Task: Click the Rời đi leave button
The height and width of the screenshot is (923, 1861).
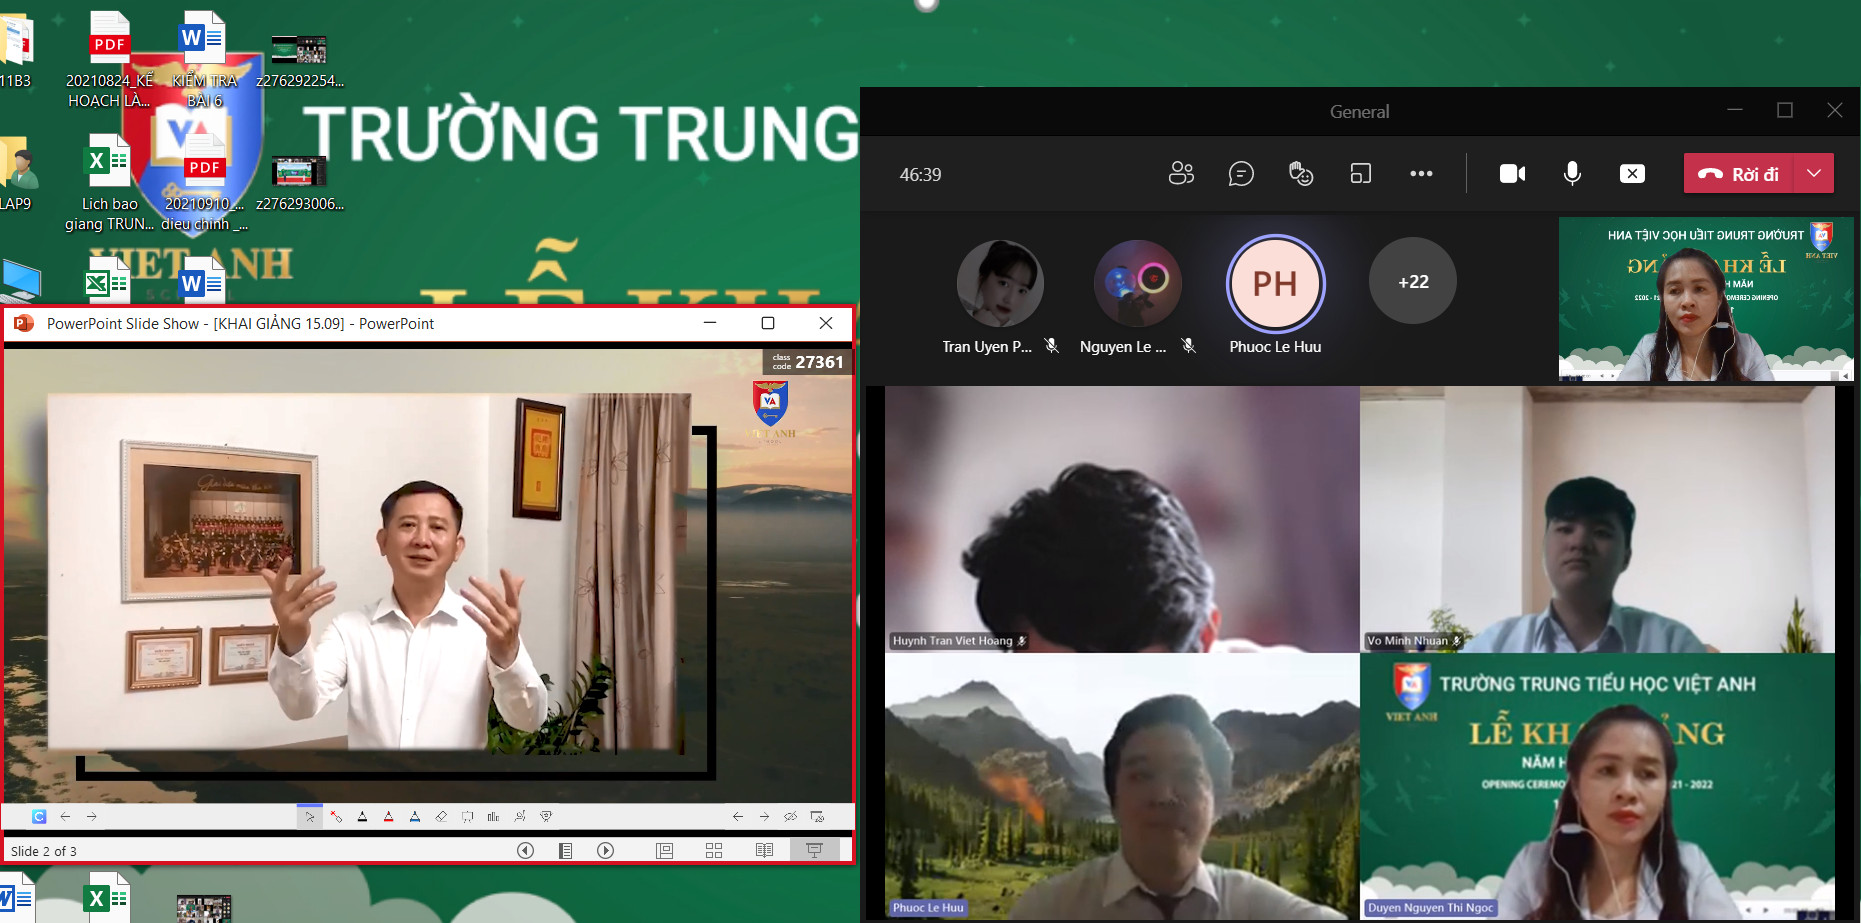Action: pyautogui.click(x=1739, y=173)
